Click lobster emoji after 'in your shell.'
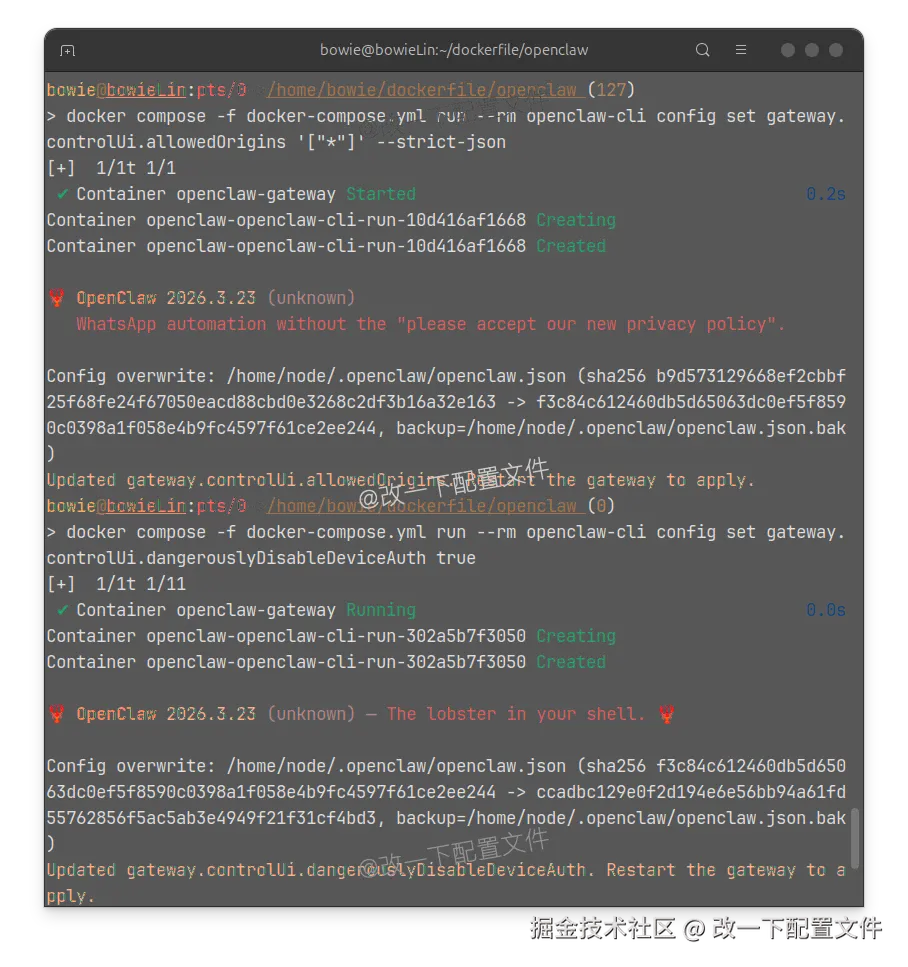The width and height of the screenshot is (908, 967). tap(666, 714)
